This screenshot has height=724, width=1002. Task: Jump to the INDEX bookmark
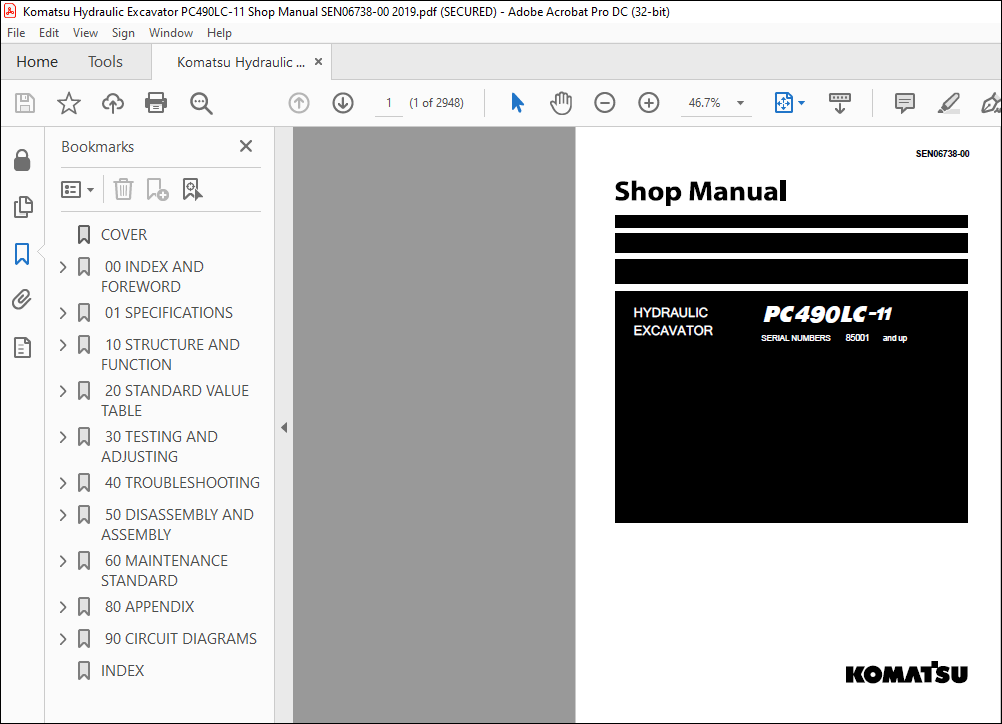[x=123, y=670]
